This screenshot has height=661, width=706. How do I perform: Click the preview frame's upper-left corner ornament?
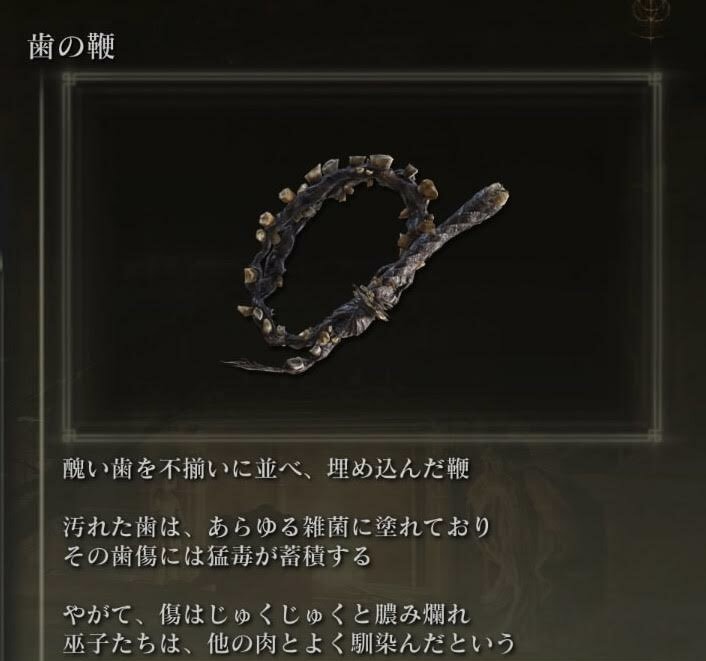(69, 80)
